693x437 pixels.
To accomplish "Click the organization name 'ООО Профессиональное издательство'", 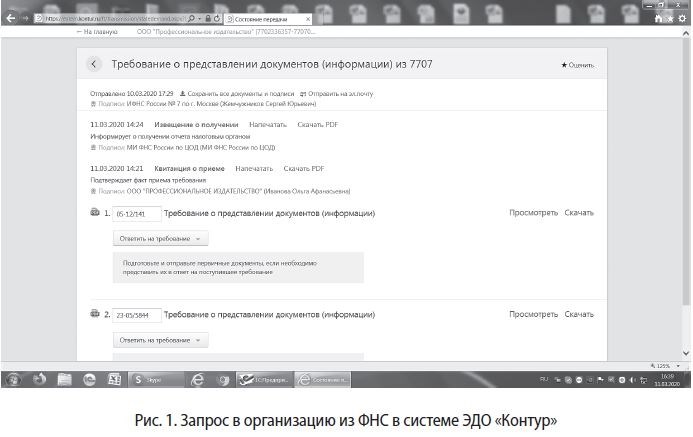I will pyautogui.click(x=225, y=32).
